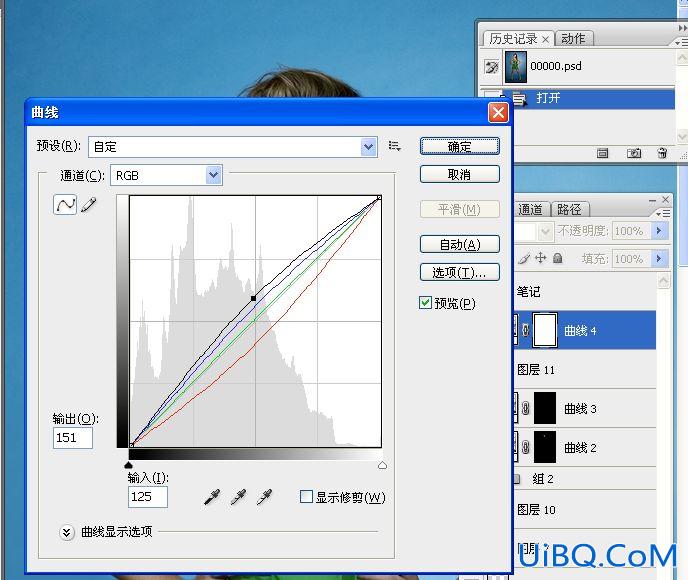The height and width of the screenshot is (580, 688).
Task: Open the preset options menu icon
Action: [394, 146]
